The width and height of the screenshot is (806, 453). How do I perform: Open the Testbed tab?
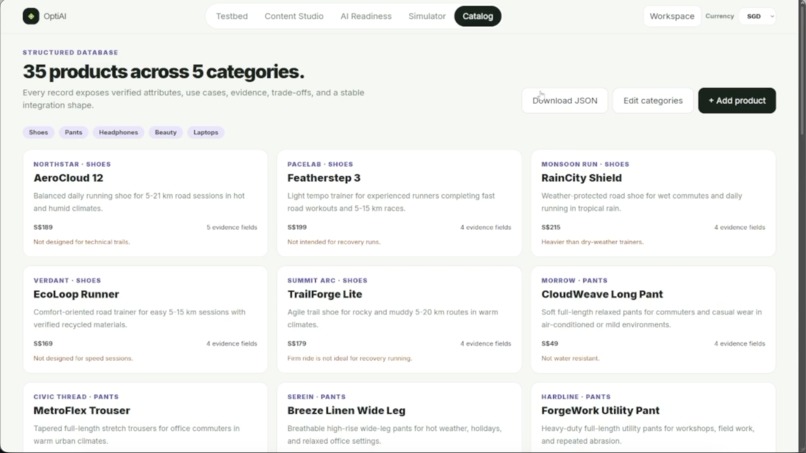click(232, 16)
